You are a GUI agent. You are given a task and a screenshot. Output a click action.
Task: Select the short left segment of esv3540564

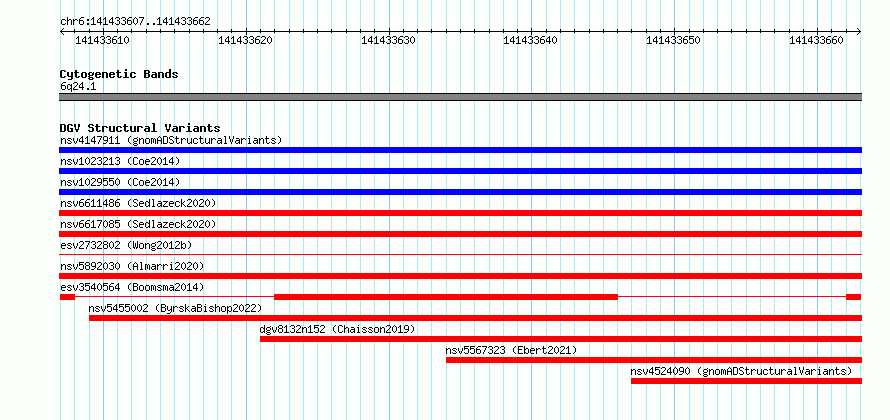pos(67,297)
